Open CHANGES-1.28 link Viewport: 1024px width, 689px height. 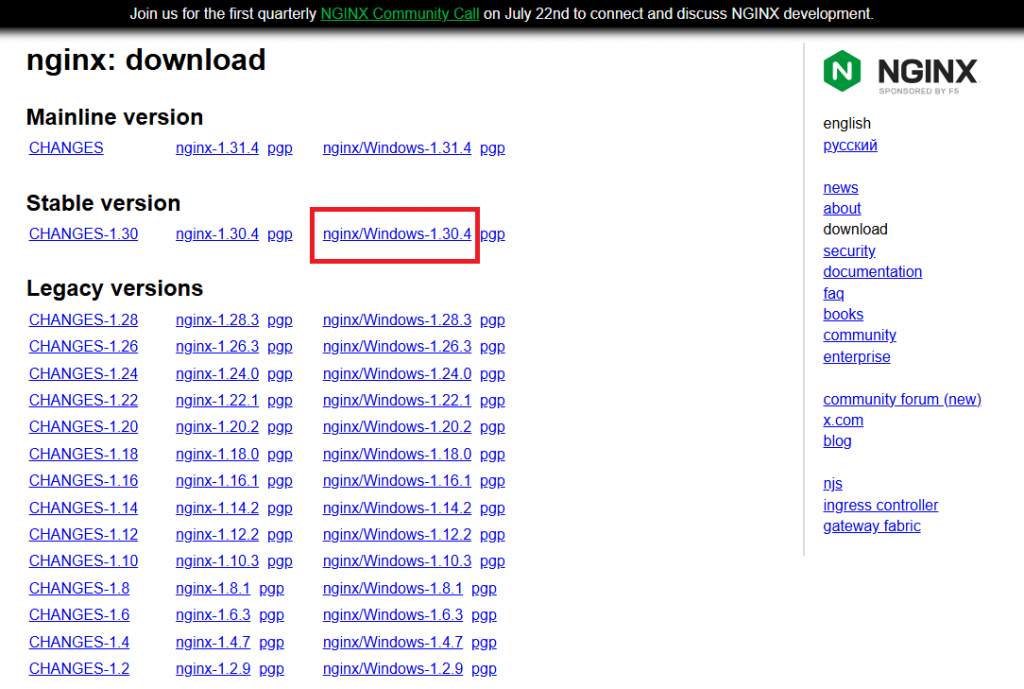coord(83,320)
